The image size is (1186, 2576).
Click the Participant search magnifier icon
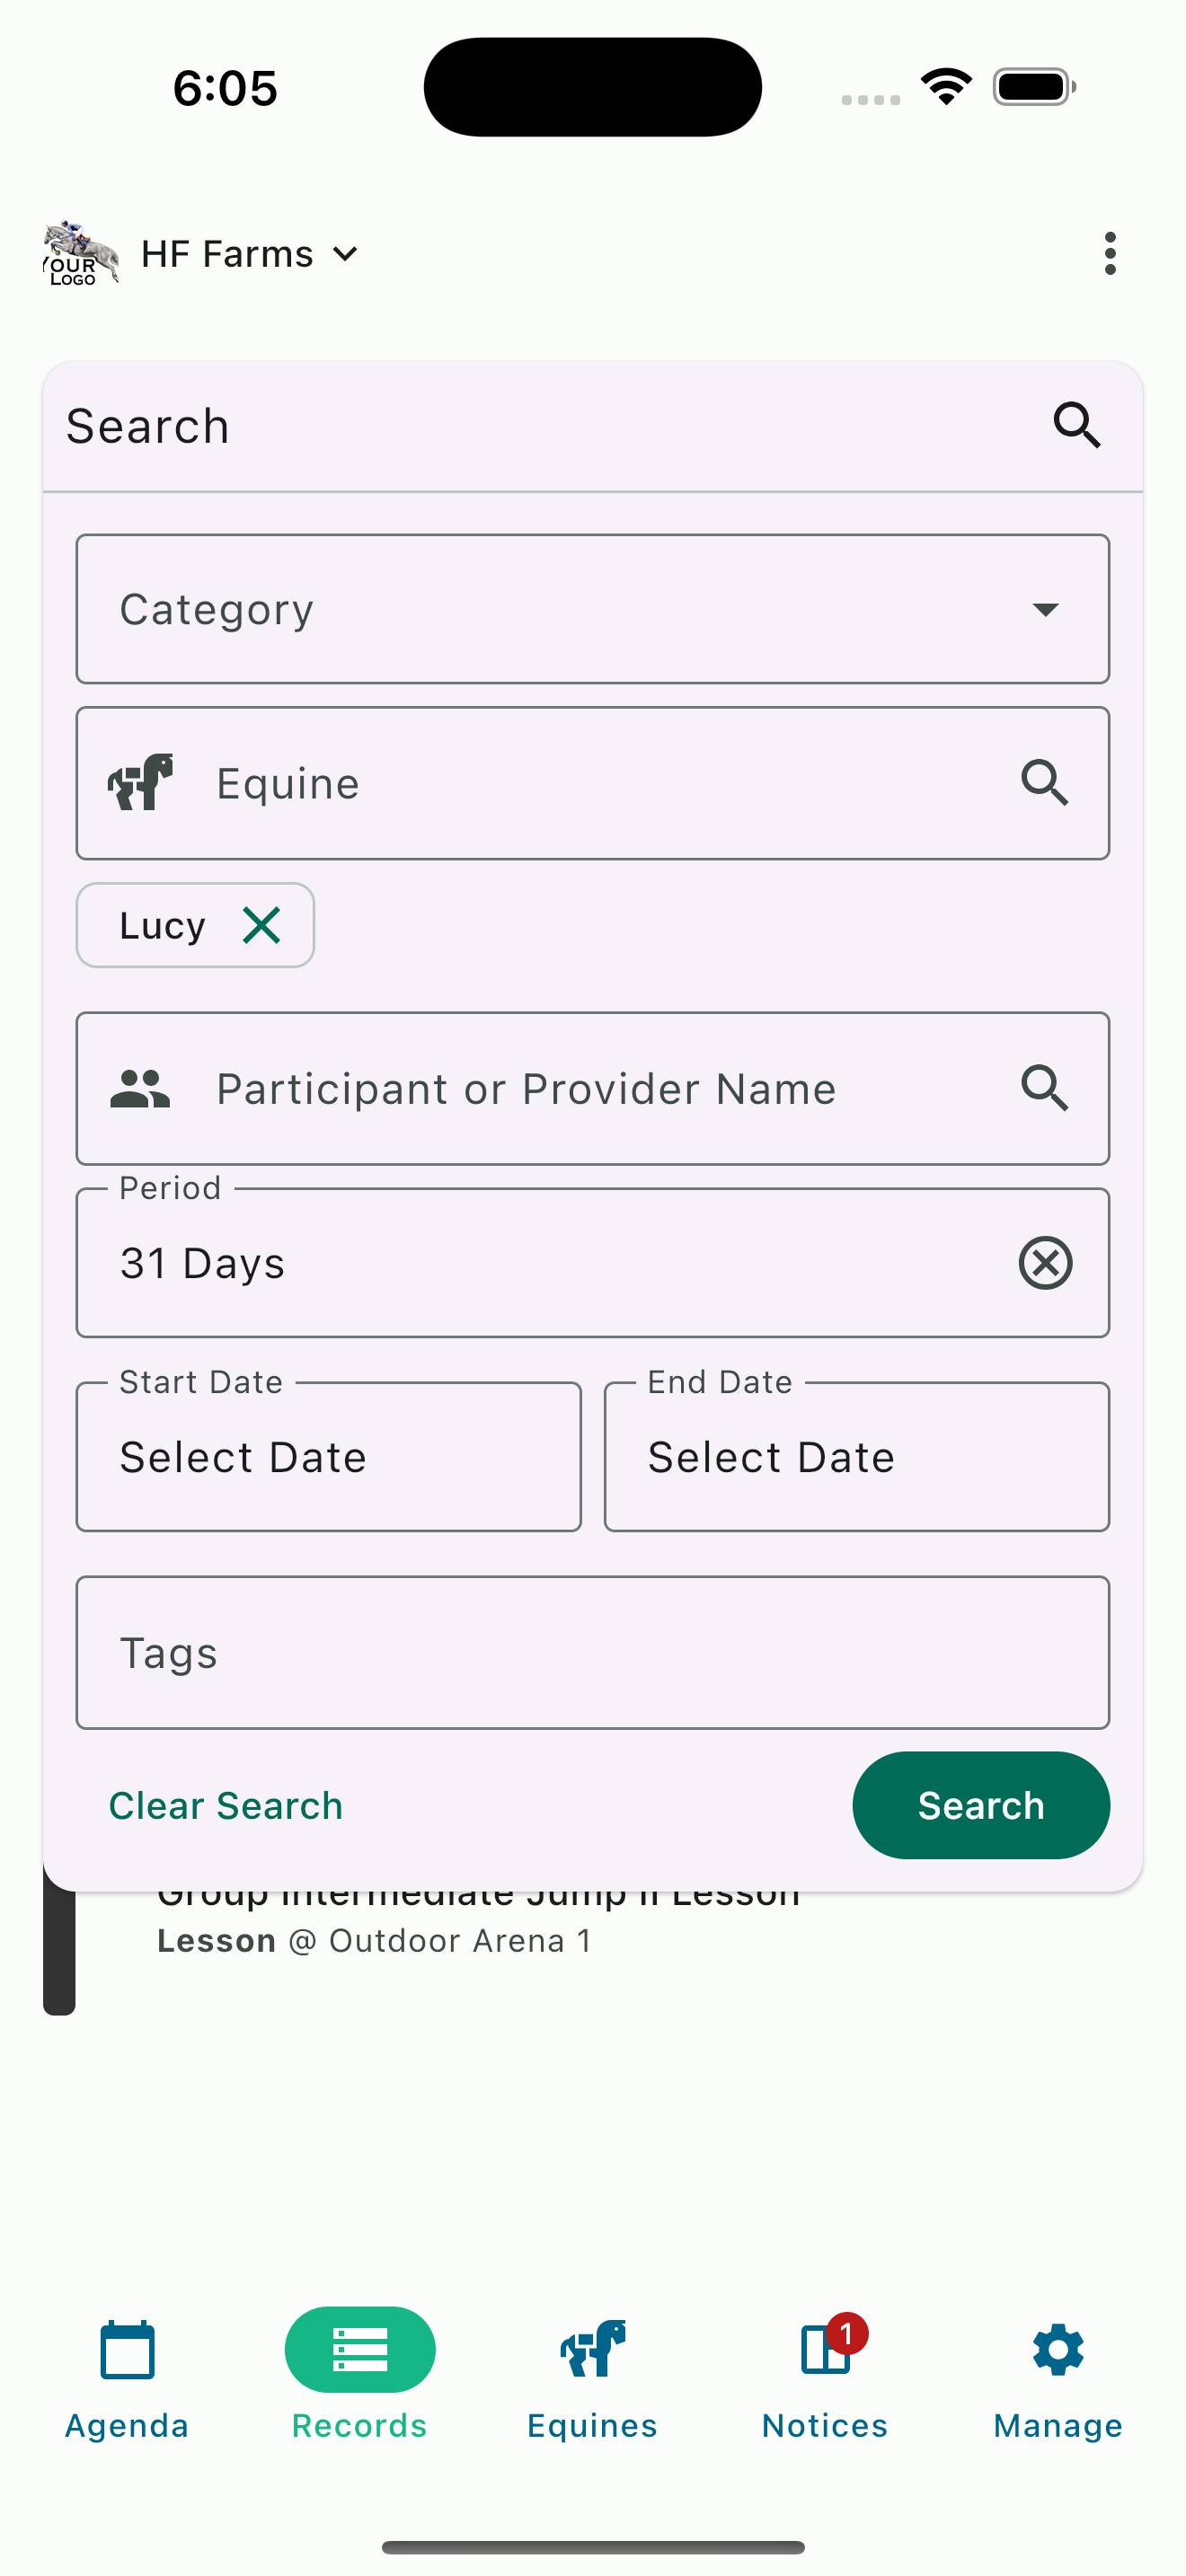(1046, 1089)
